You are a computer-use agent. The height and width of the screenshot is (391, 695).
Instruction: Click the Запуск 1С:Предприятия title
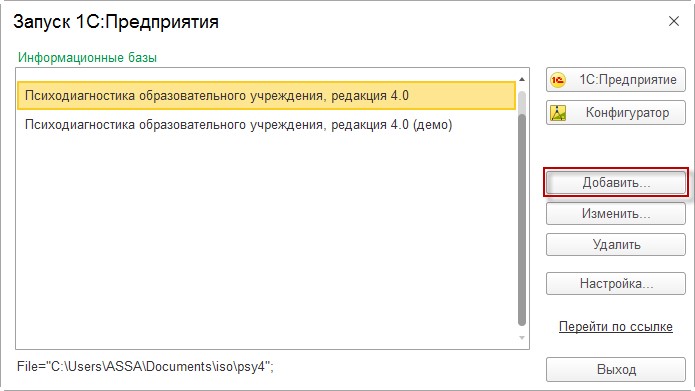click(116, 22)
